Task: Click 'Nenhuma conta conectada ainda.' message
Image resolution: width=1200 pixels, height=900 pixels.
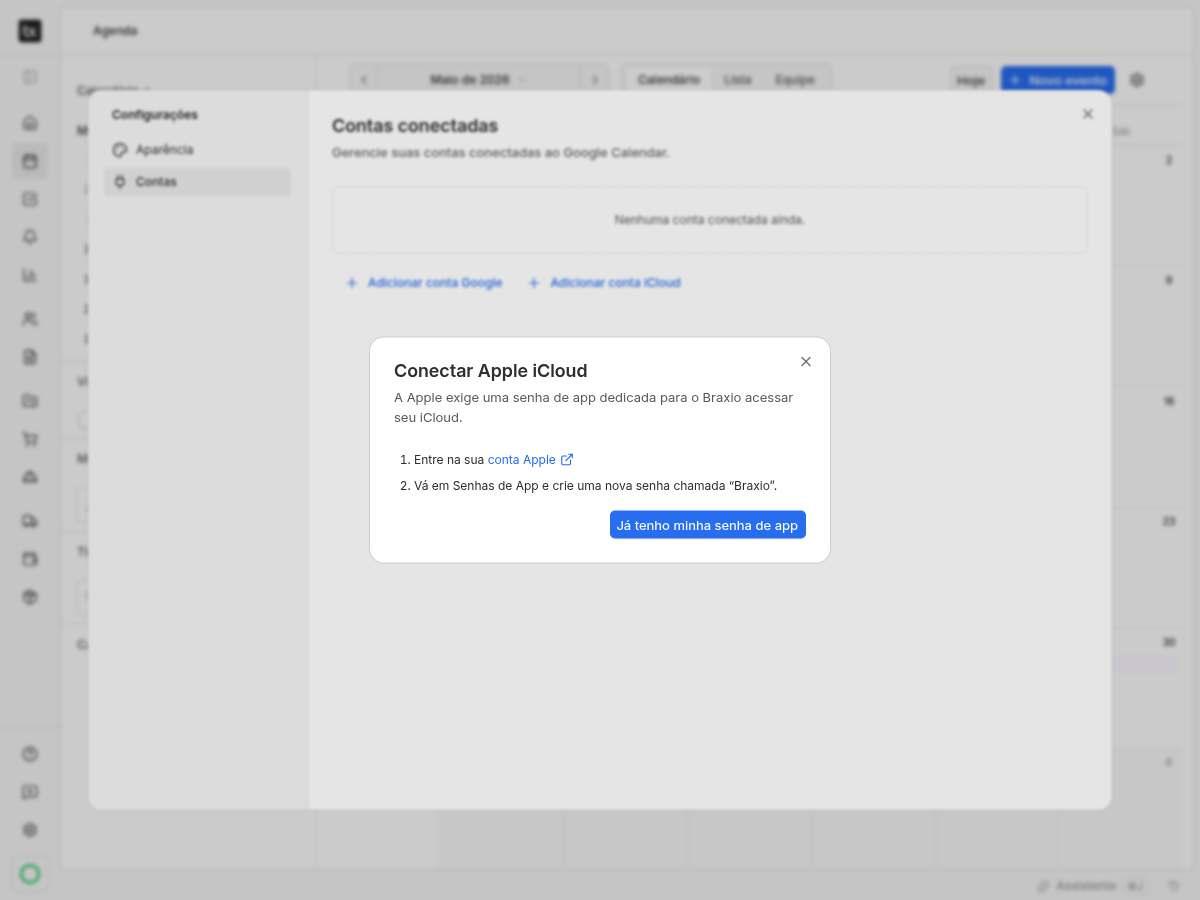Action: (x=710, y=220)
